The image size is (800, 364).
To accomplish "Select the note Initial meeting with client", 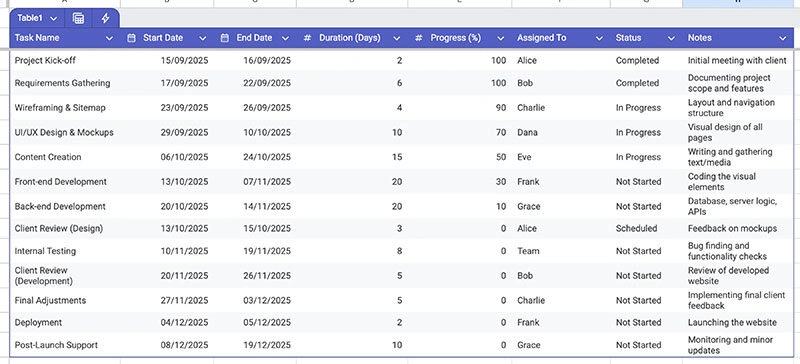I will (737, 60).
